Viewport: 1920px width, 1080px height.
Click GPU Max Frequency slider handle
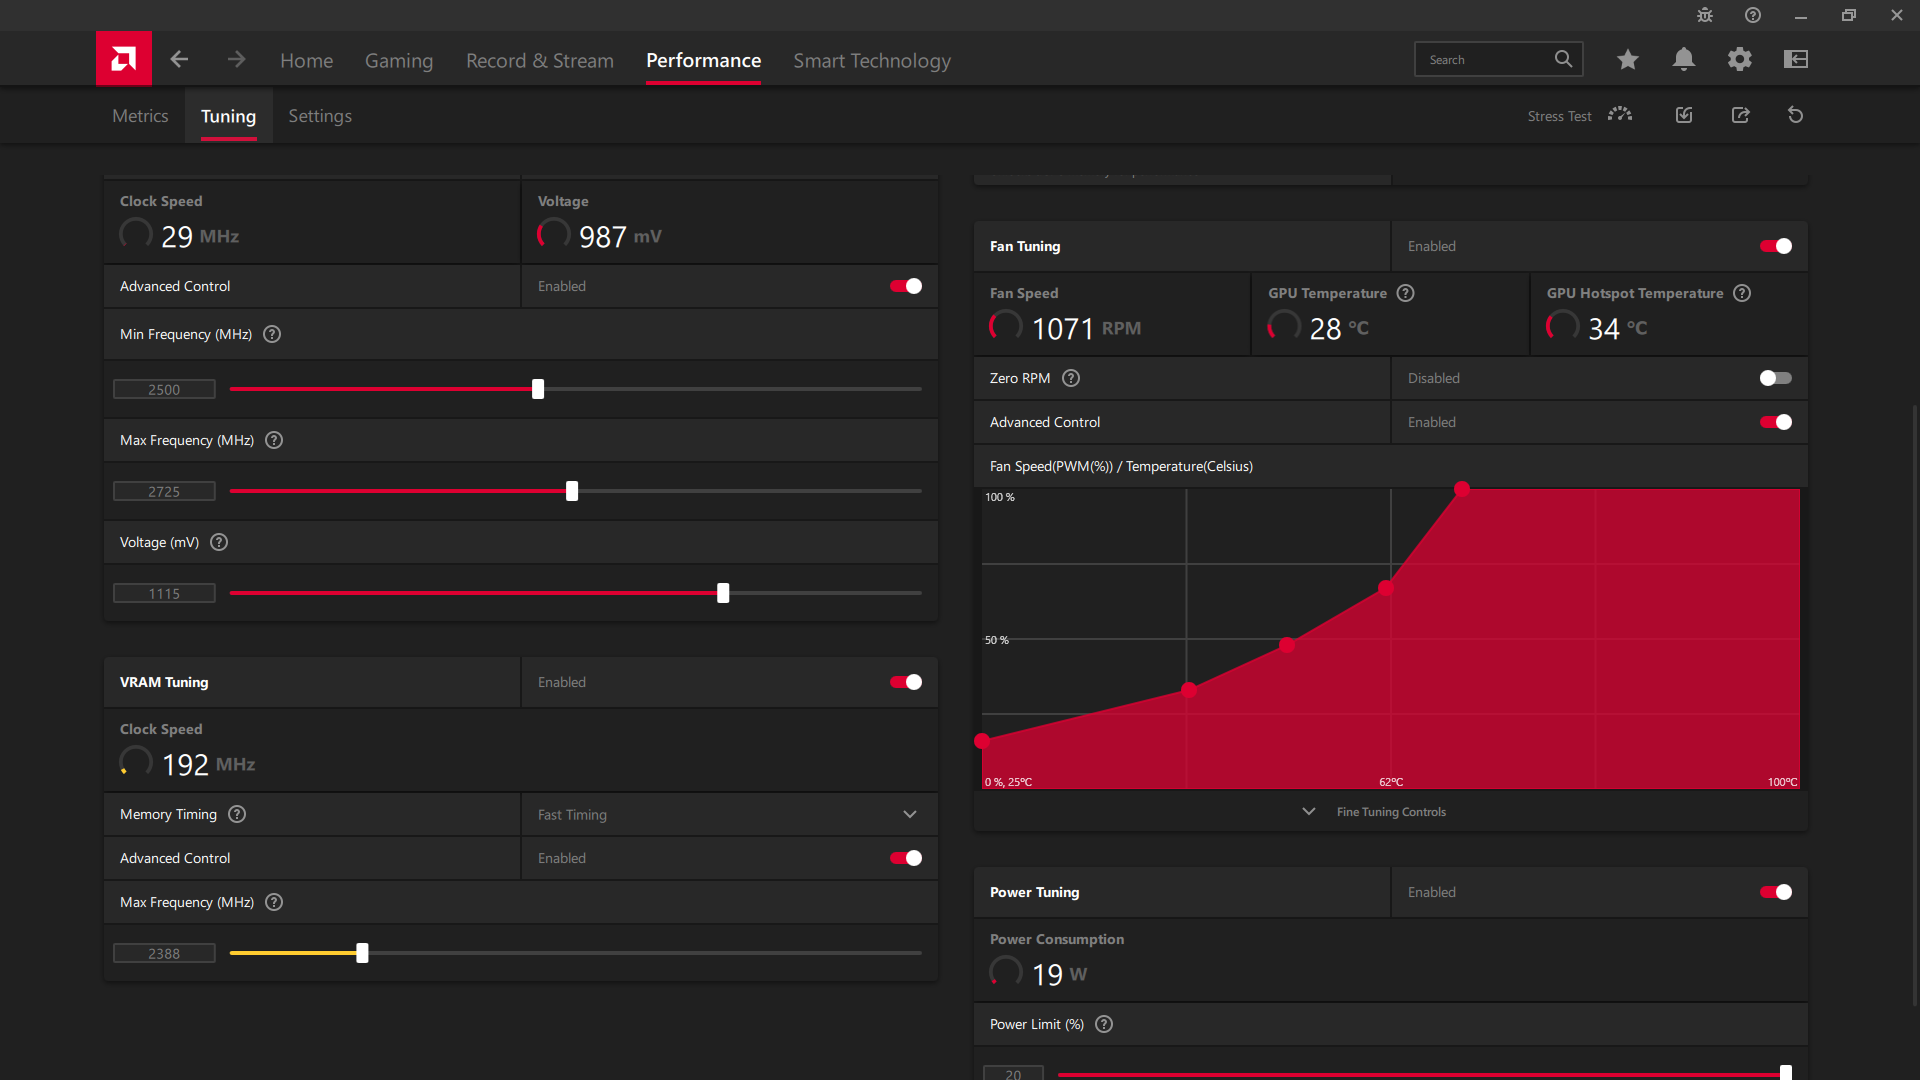[572, 491]
